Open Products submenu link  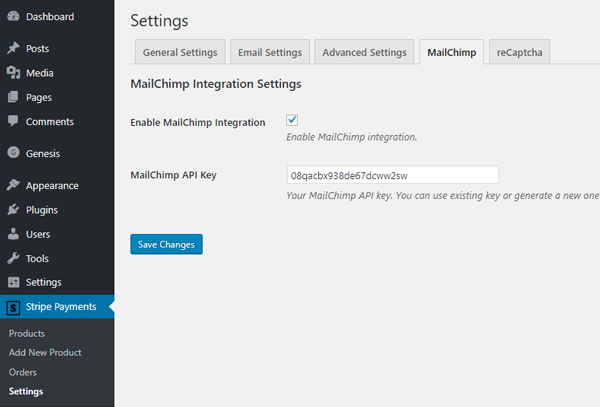click(27, 334)
